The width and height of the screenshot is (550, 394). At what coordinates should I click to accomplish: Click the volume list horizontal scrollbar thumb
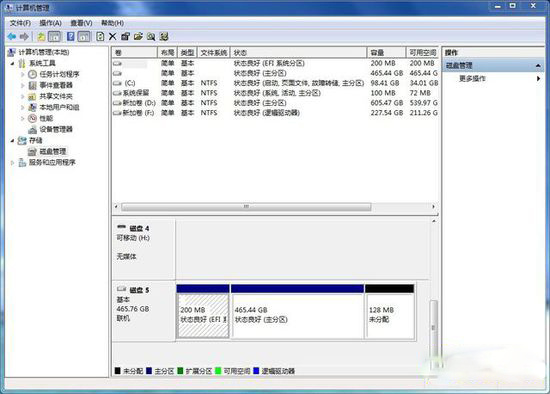pyautogui.click(x=246, y=207)
